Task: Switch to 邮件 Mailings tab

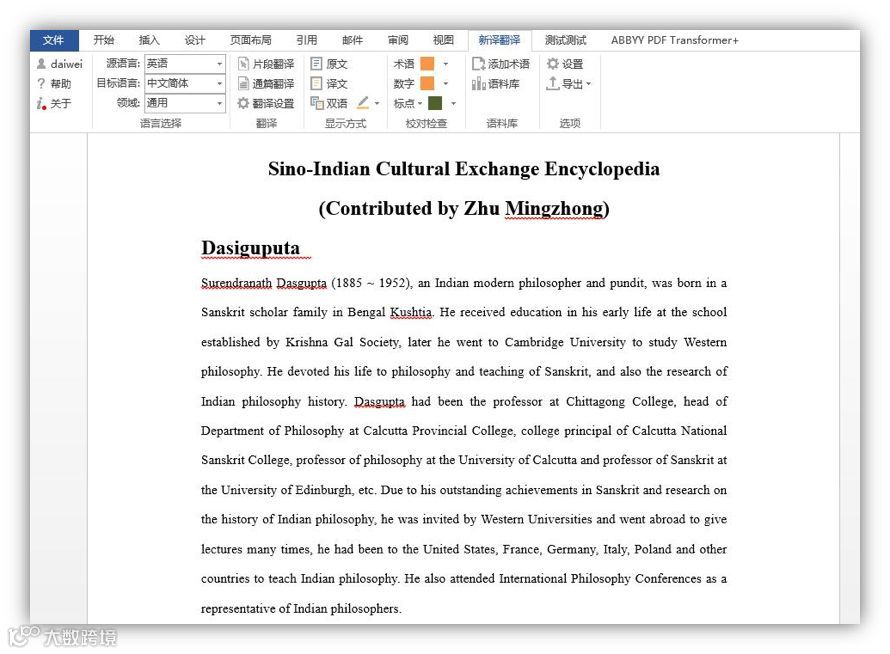Action: (352, 40)
